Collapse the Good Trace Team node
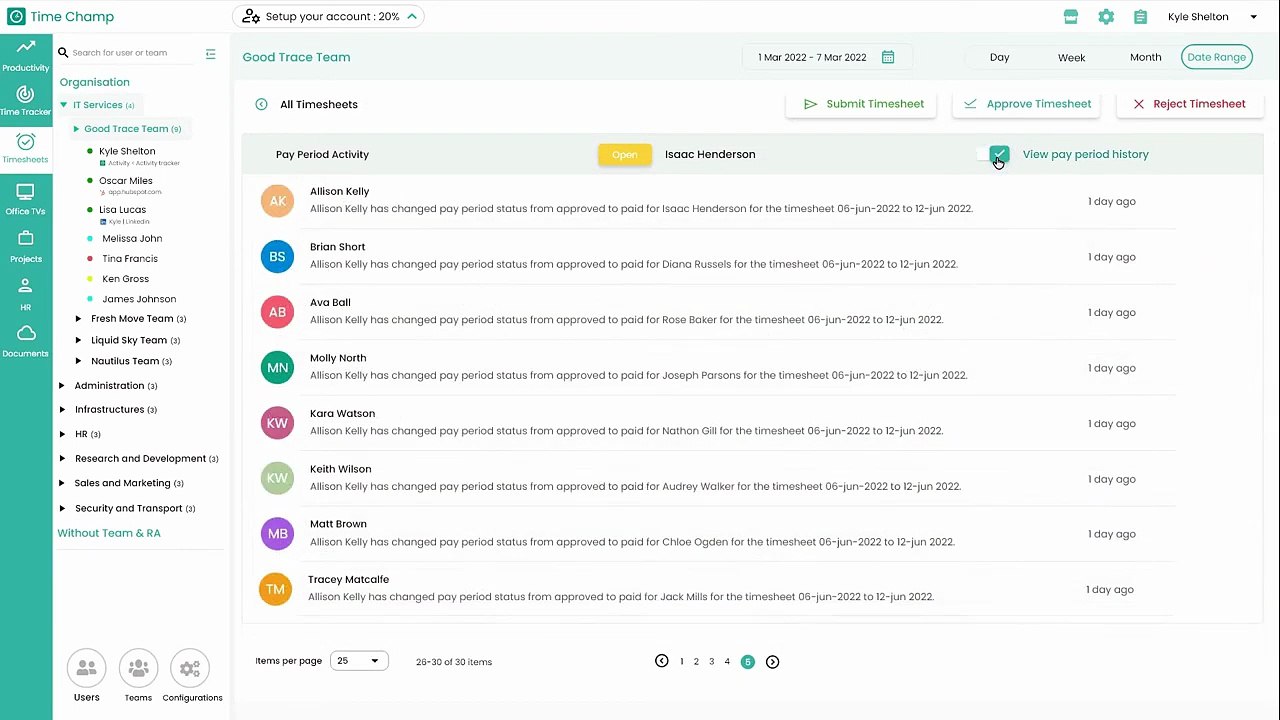 [x=76, y=129]
